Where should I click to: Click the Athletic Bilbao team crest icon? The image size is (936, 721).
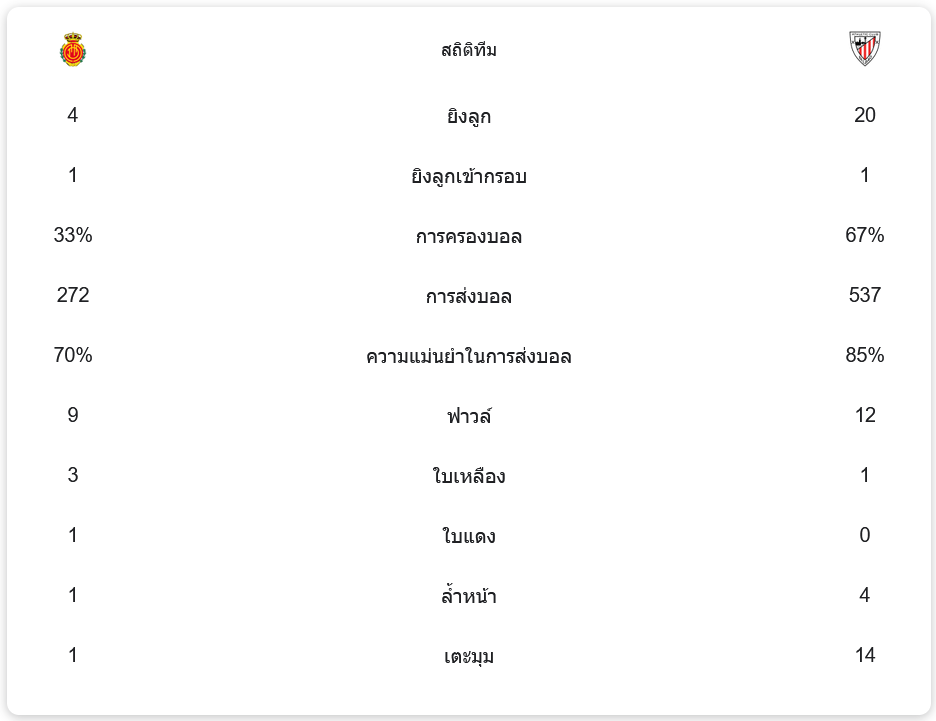pyautogui.click(x=864, y=48)
